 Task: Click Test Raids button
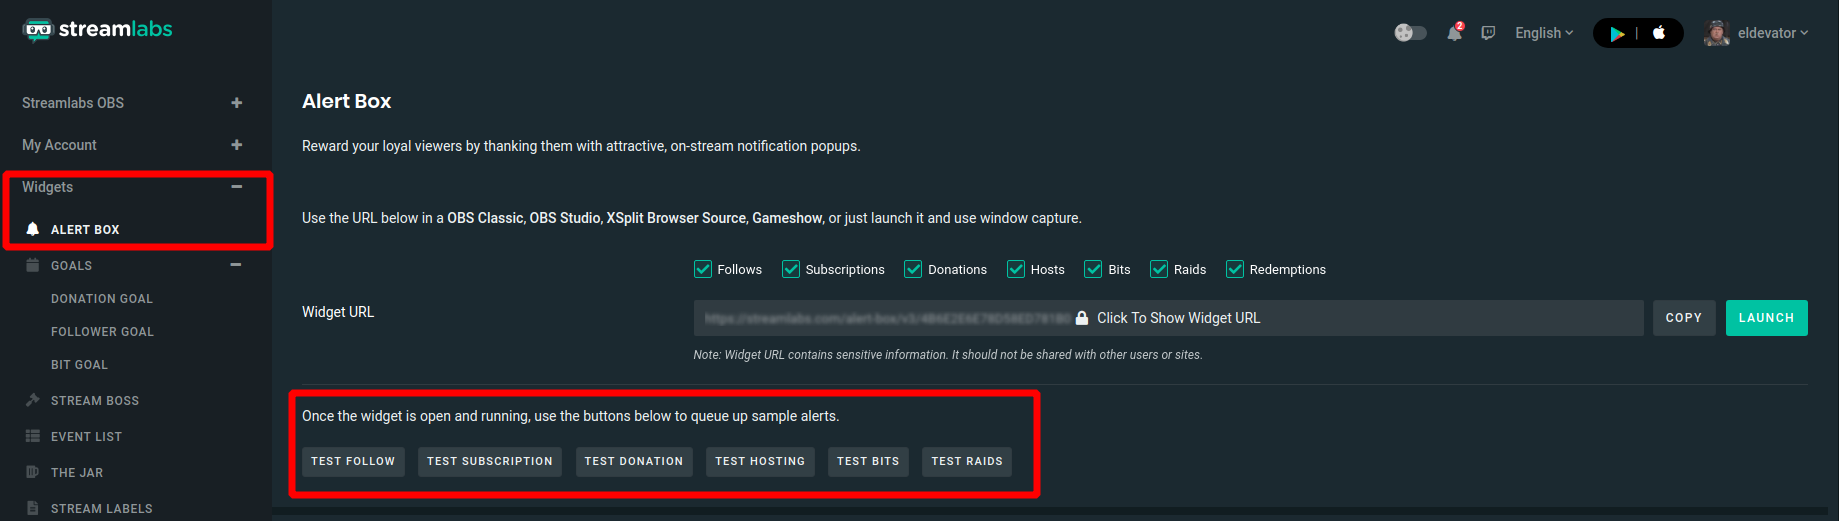tap(967, 462)
